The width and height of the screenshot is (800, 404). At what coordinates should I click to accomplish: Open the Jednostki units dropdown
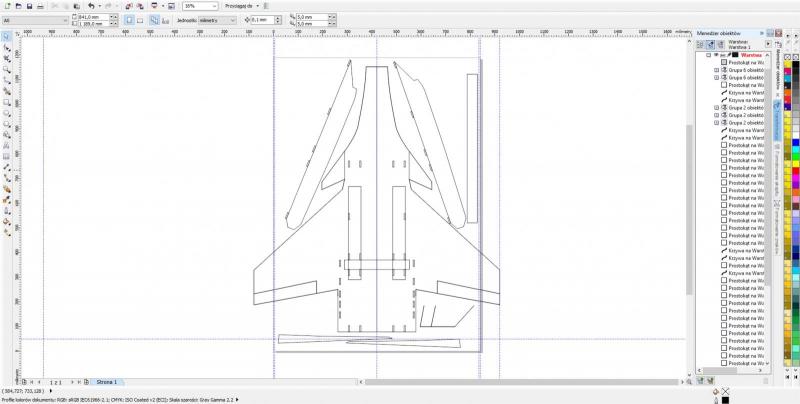tap(217, 19)
